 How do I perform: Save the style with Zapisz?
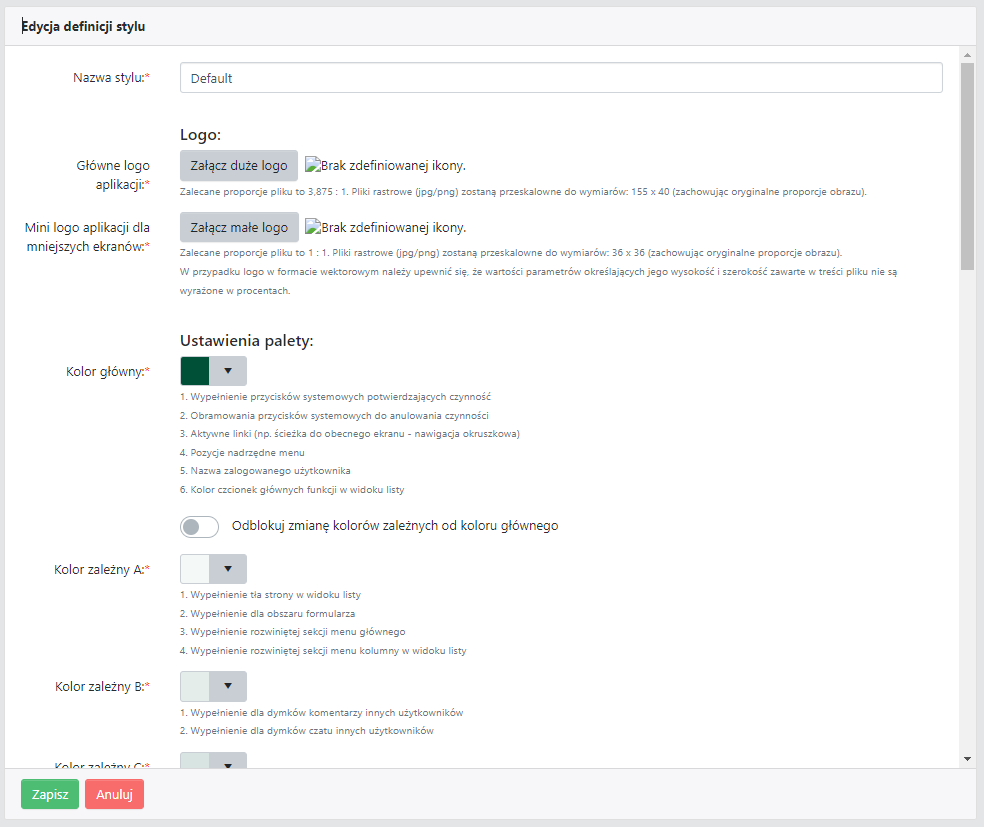coord(50,794)
